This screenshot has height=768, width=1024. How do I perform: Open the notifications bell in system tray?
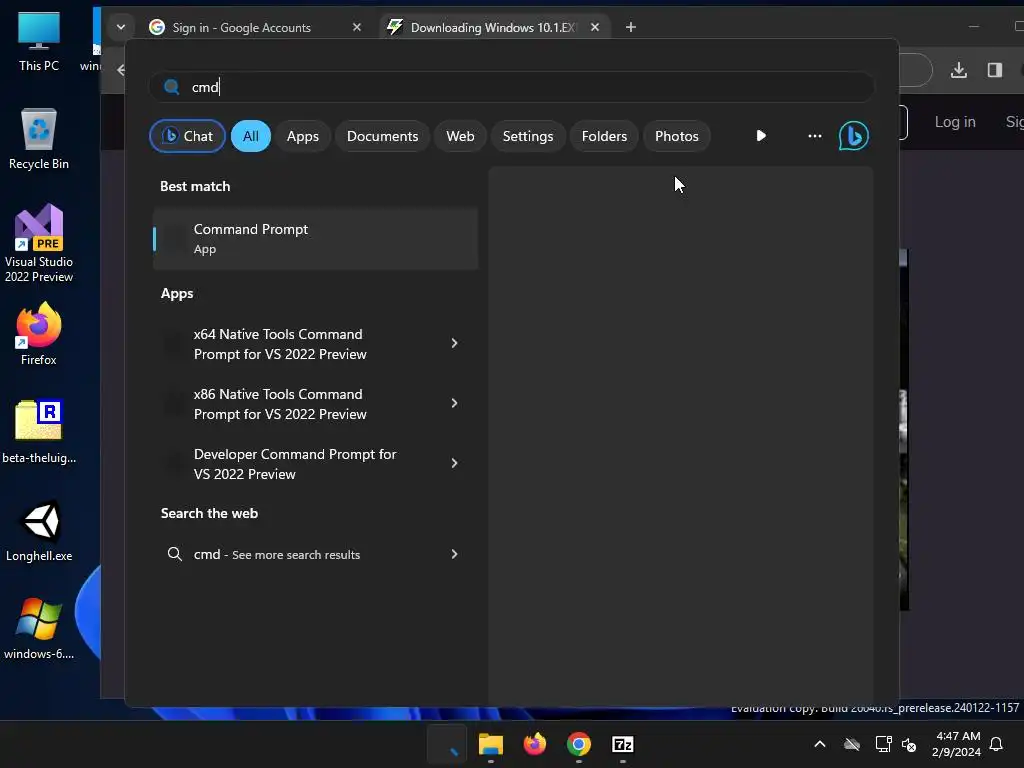tap(996, 744)
